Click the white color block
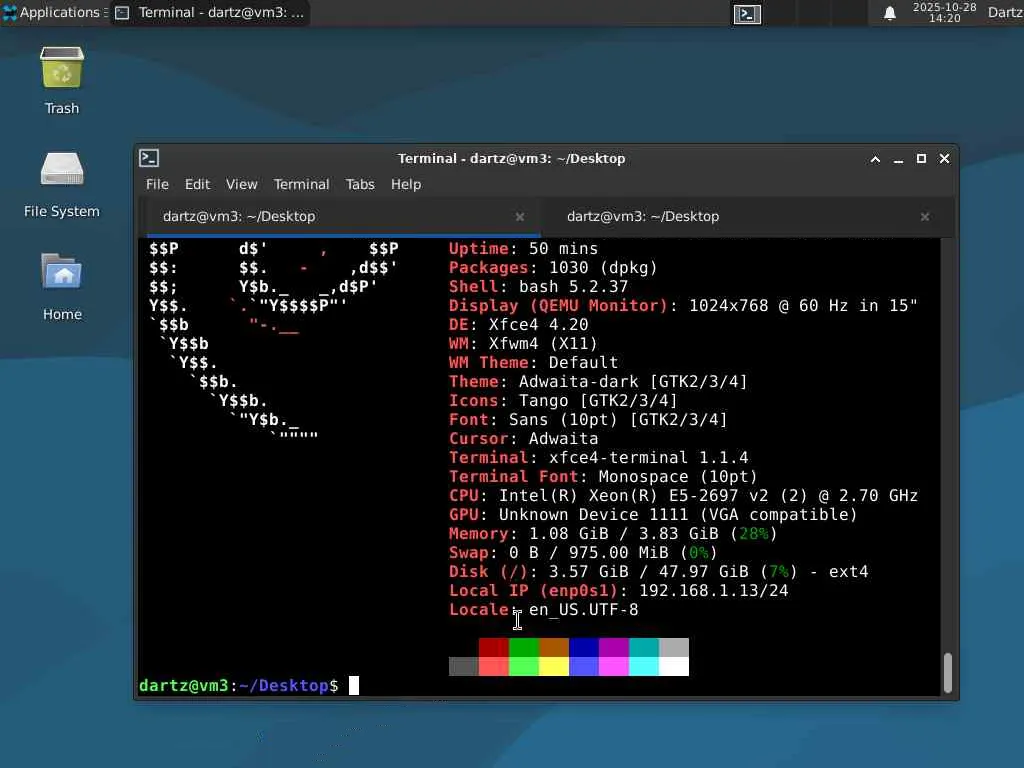Image resolution: width=1024 pixels, height=768 pixels. click(674, 666)
